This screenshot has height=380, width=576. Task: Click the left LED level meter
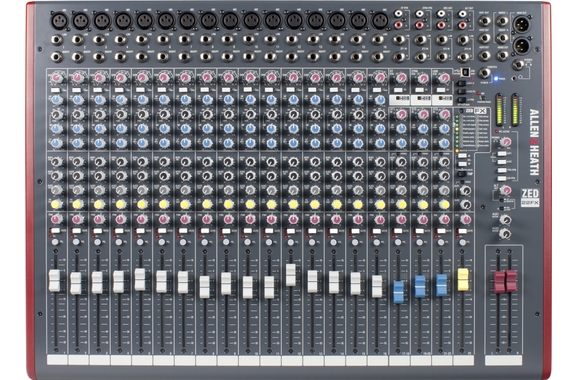500,110
